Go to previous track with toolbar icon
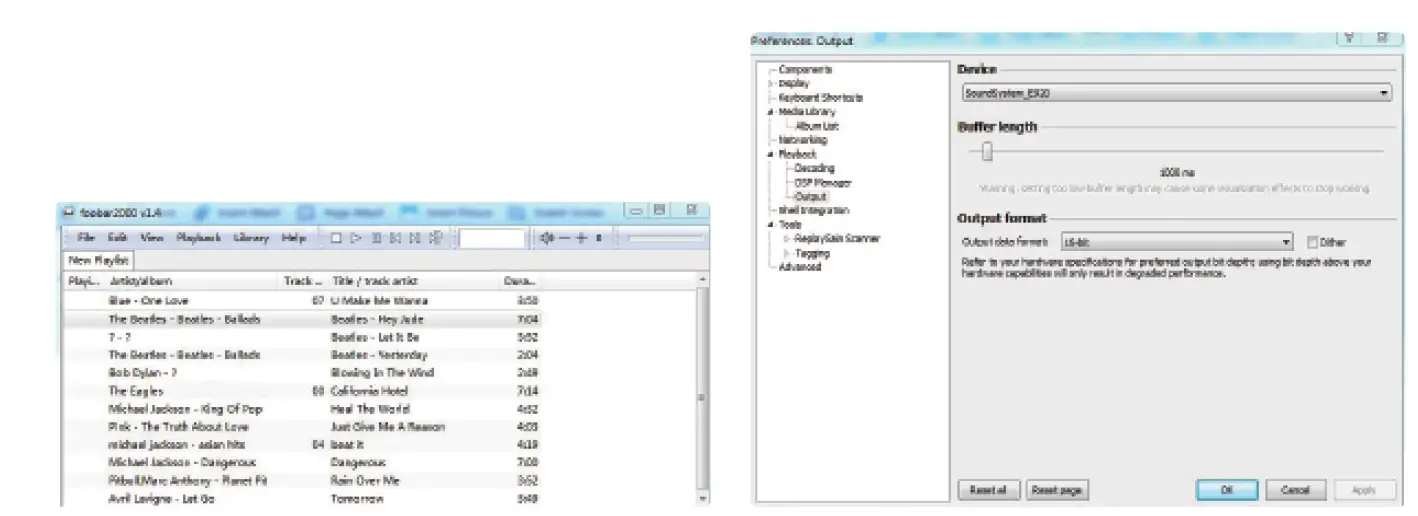Screen dimensions: 1418x516 click(x=395, y=238)
